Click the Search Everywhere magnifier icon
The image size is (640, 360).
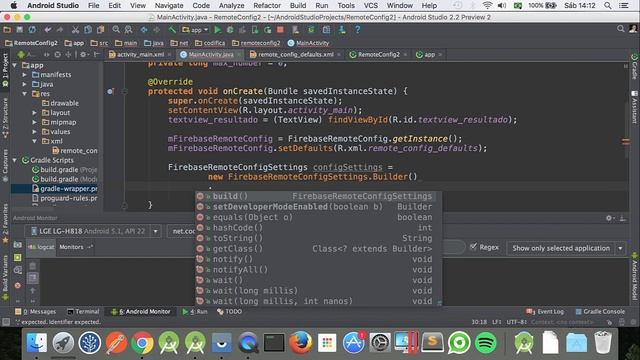tap(620, 29)
